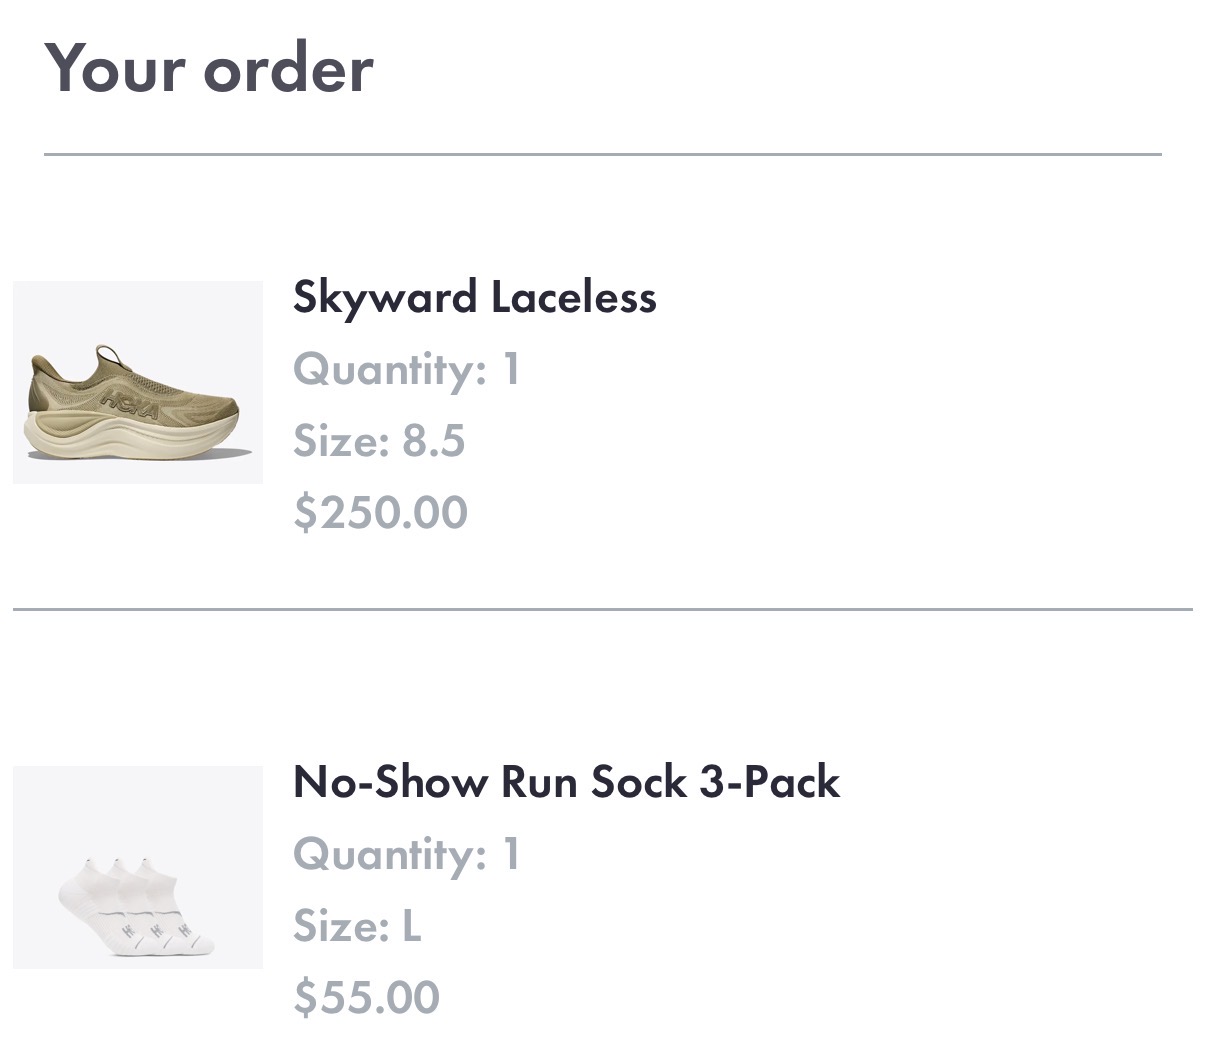The image size is (1206, 1059).
Task: Select the Skyward Laceless quantity text
Action: 407,369
